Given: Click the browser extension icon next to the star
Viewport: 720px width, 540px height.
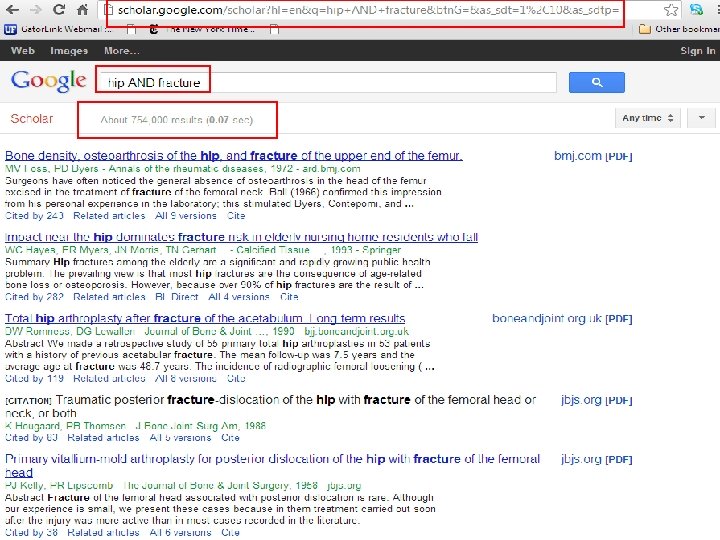Looking at the screenshot, I should [x=696, y=9].
